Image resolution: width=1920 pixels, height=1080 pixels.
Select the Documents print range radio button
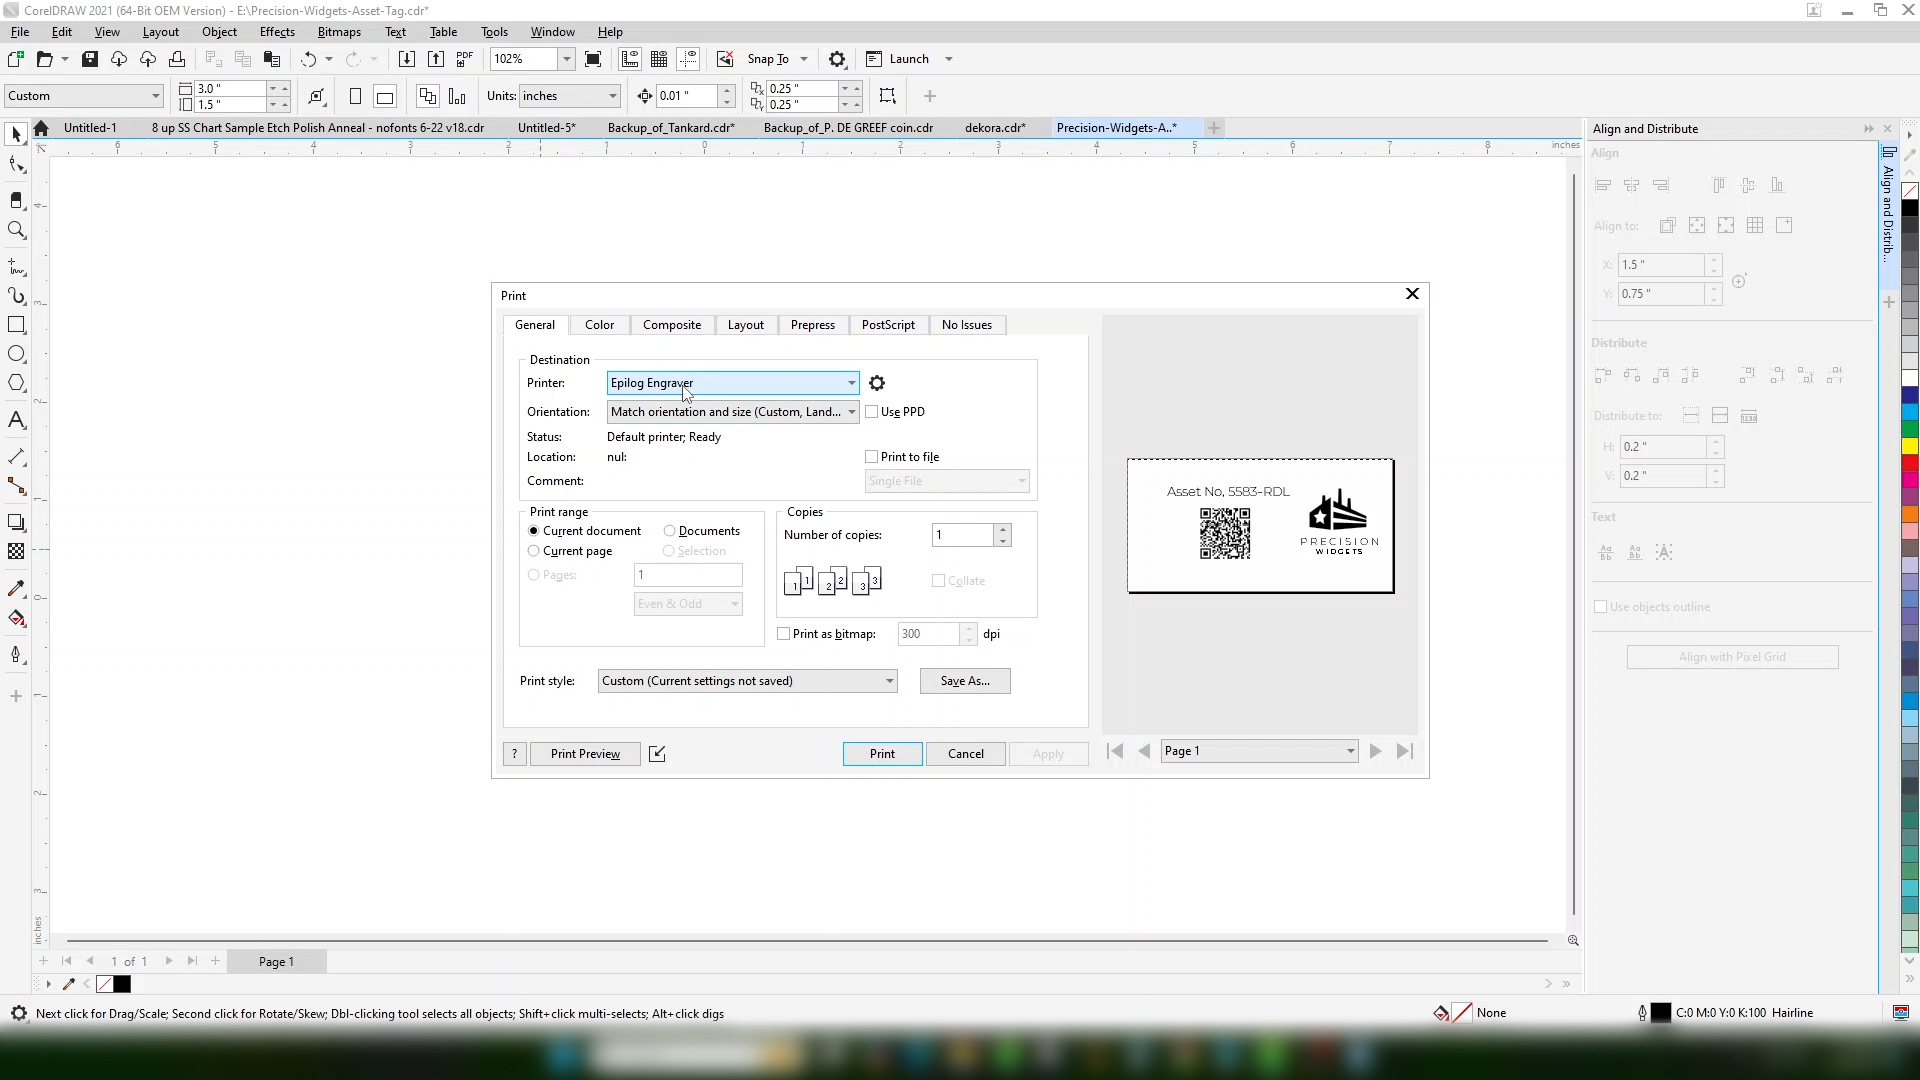(671, 530)
